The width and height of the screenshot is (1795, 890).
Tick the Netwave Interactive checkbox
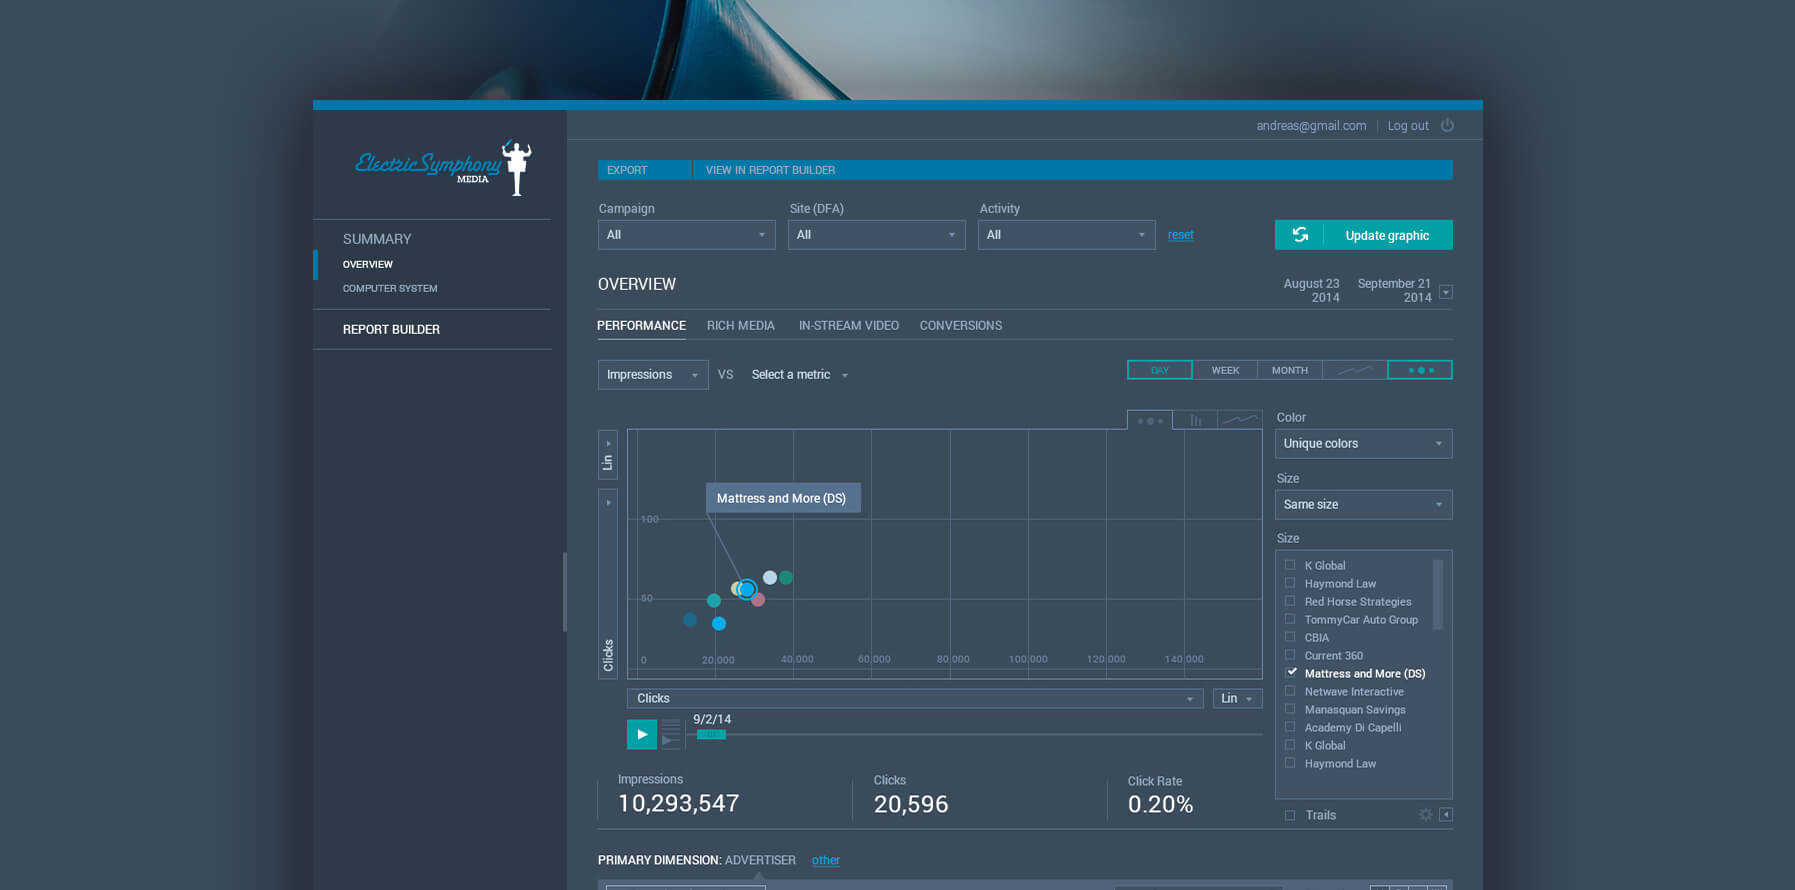(1290, 691)
